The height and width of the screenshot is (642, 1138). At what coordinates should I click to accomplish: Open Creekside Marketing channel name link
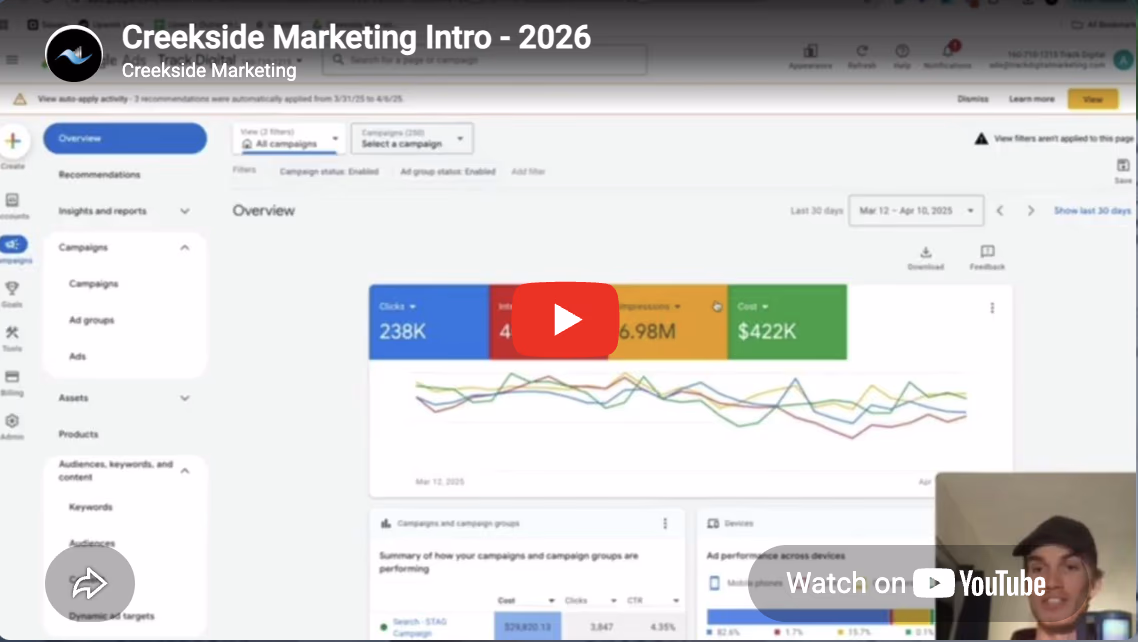coord(209,70)
